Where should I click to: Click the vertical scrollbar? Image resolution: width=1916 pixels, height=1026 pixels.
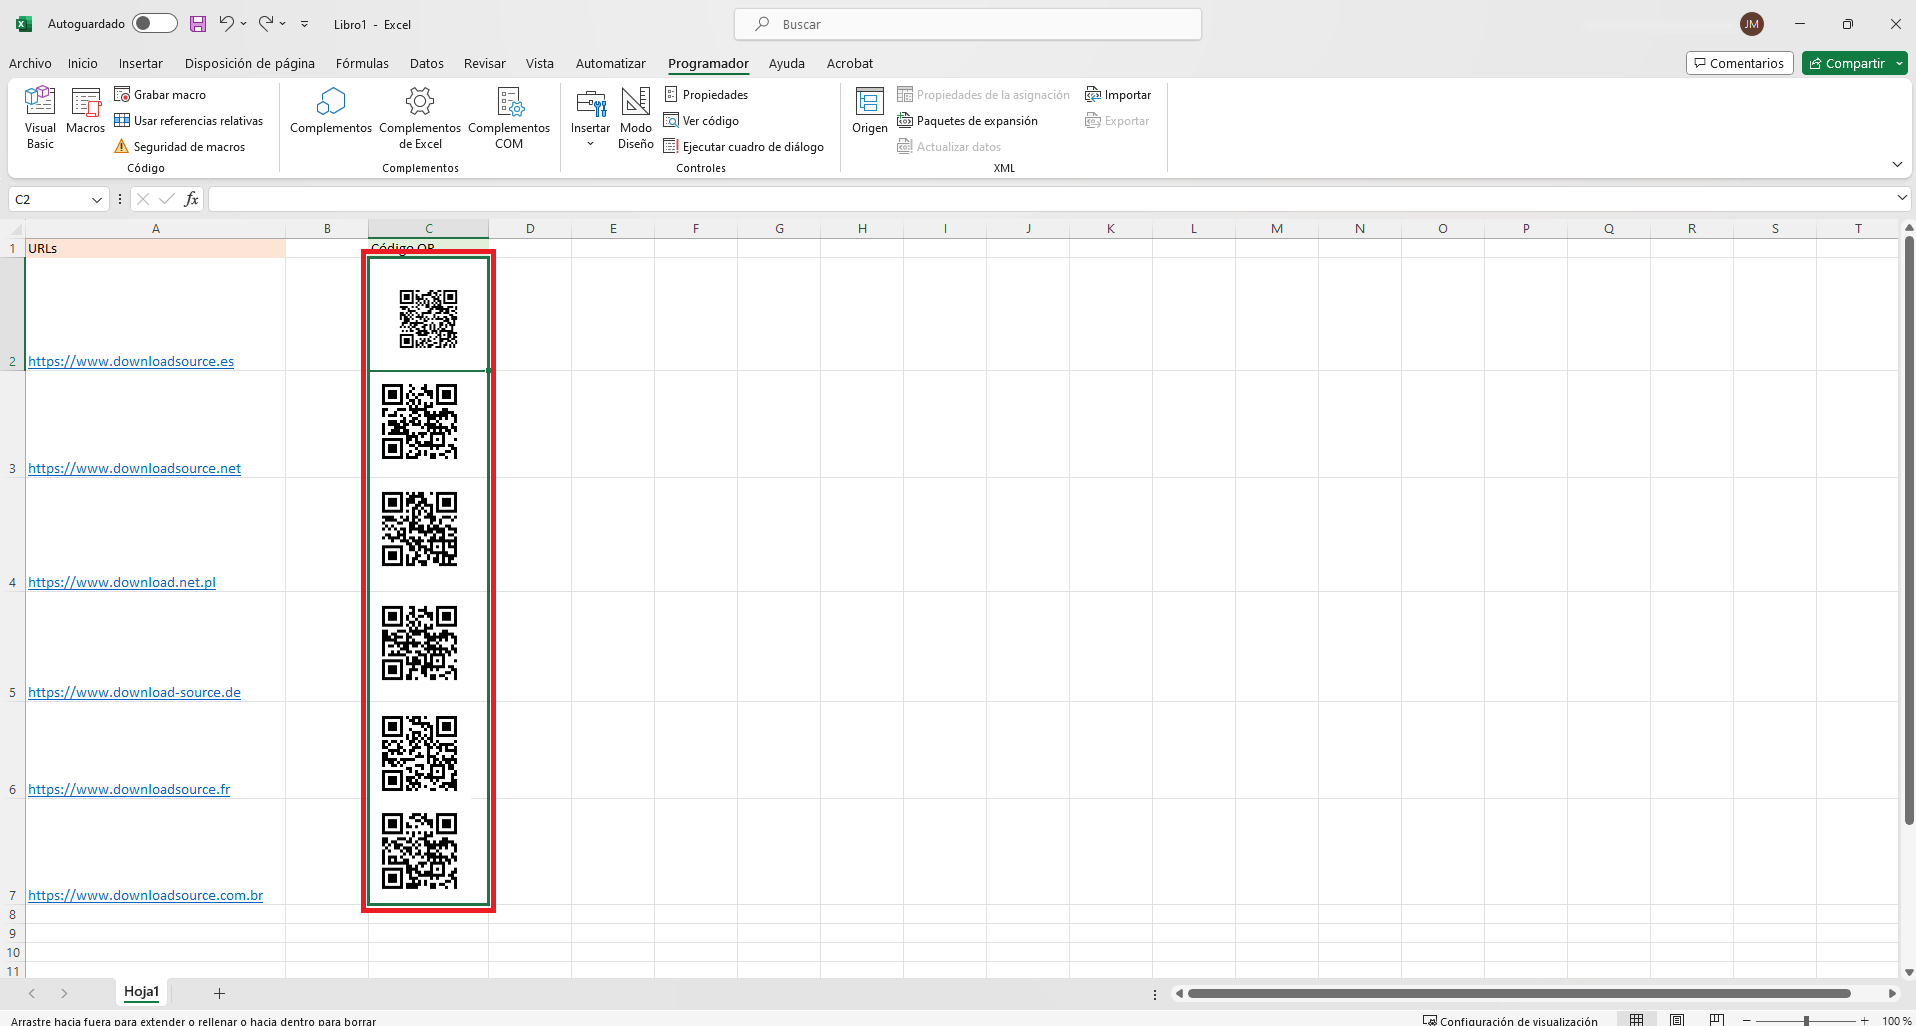(x=1908, y=530)
